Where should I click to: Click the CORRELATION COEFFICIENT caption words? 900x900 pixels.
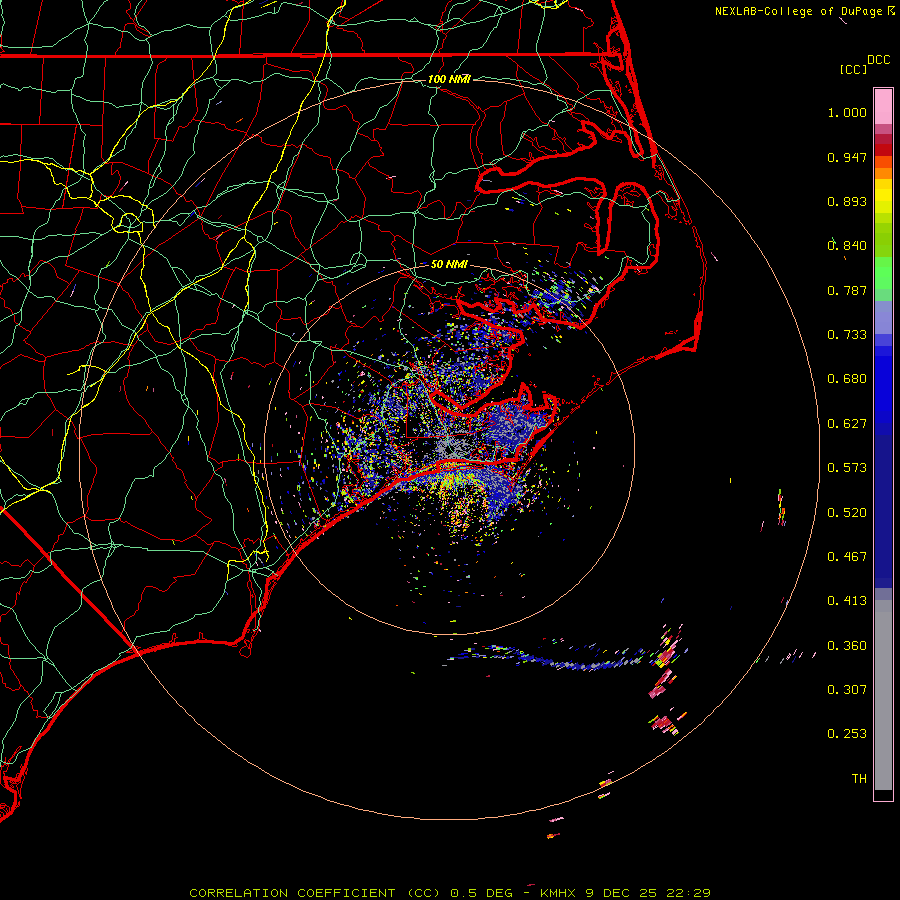point(292,893)
